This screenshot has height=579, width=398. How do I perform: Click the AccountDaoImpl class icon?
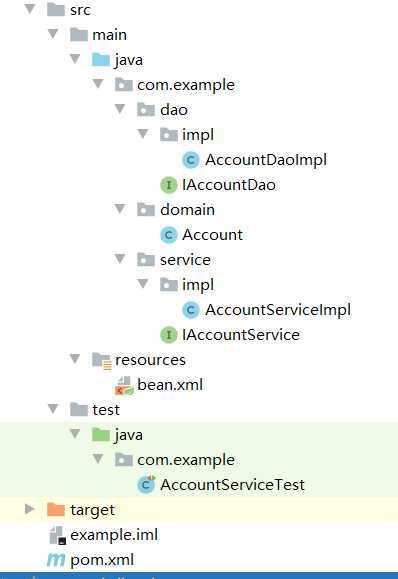pyautogui.click(x=191, y=160)
